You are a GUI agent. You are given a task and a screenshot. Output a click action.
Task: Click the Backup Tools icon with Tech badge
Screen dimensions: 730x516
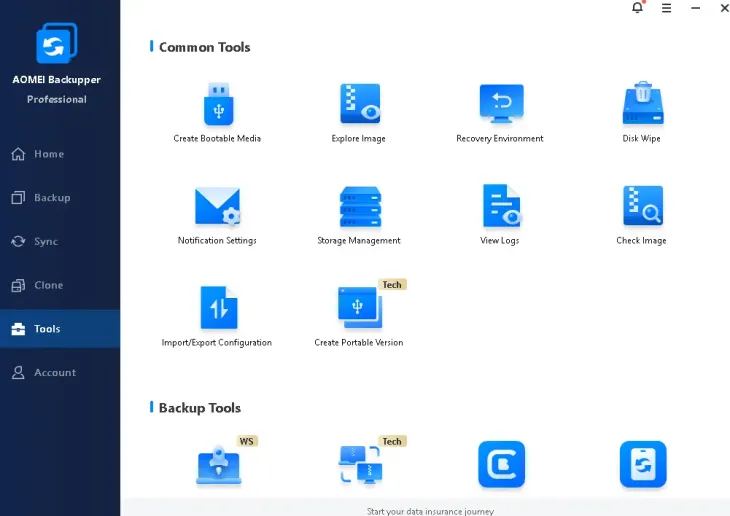tap(359, 465)
